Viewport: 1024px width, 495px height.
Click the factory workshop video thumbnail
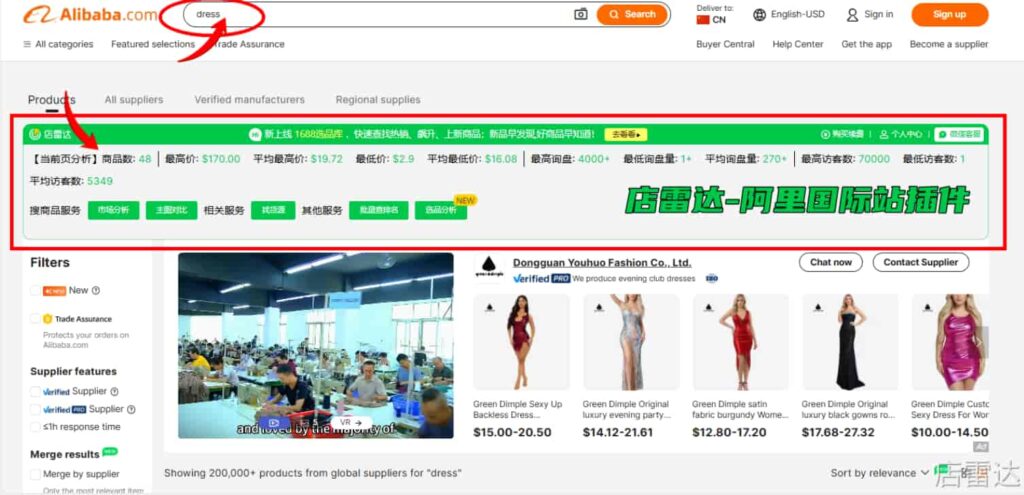click(x=315, y=345)
